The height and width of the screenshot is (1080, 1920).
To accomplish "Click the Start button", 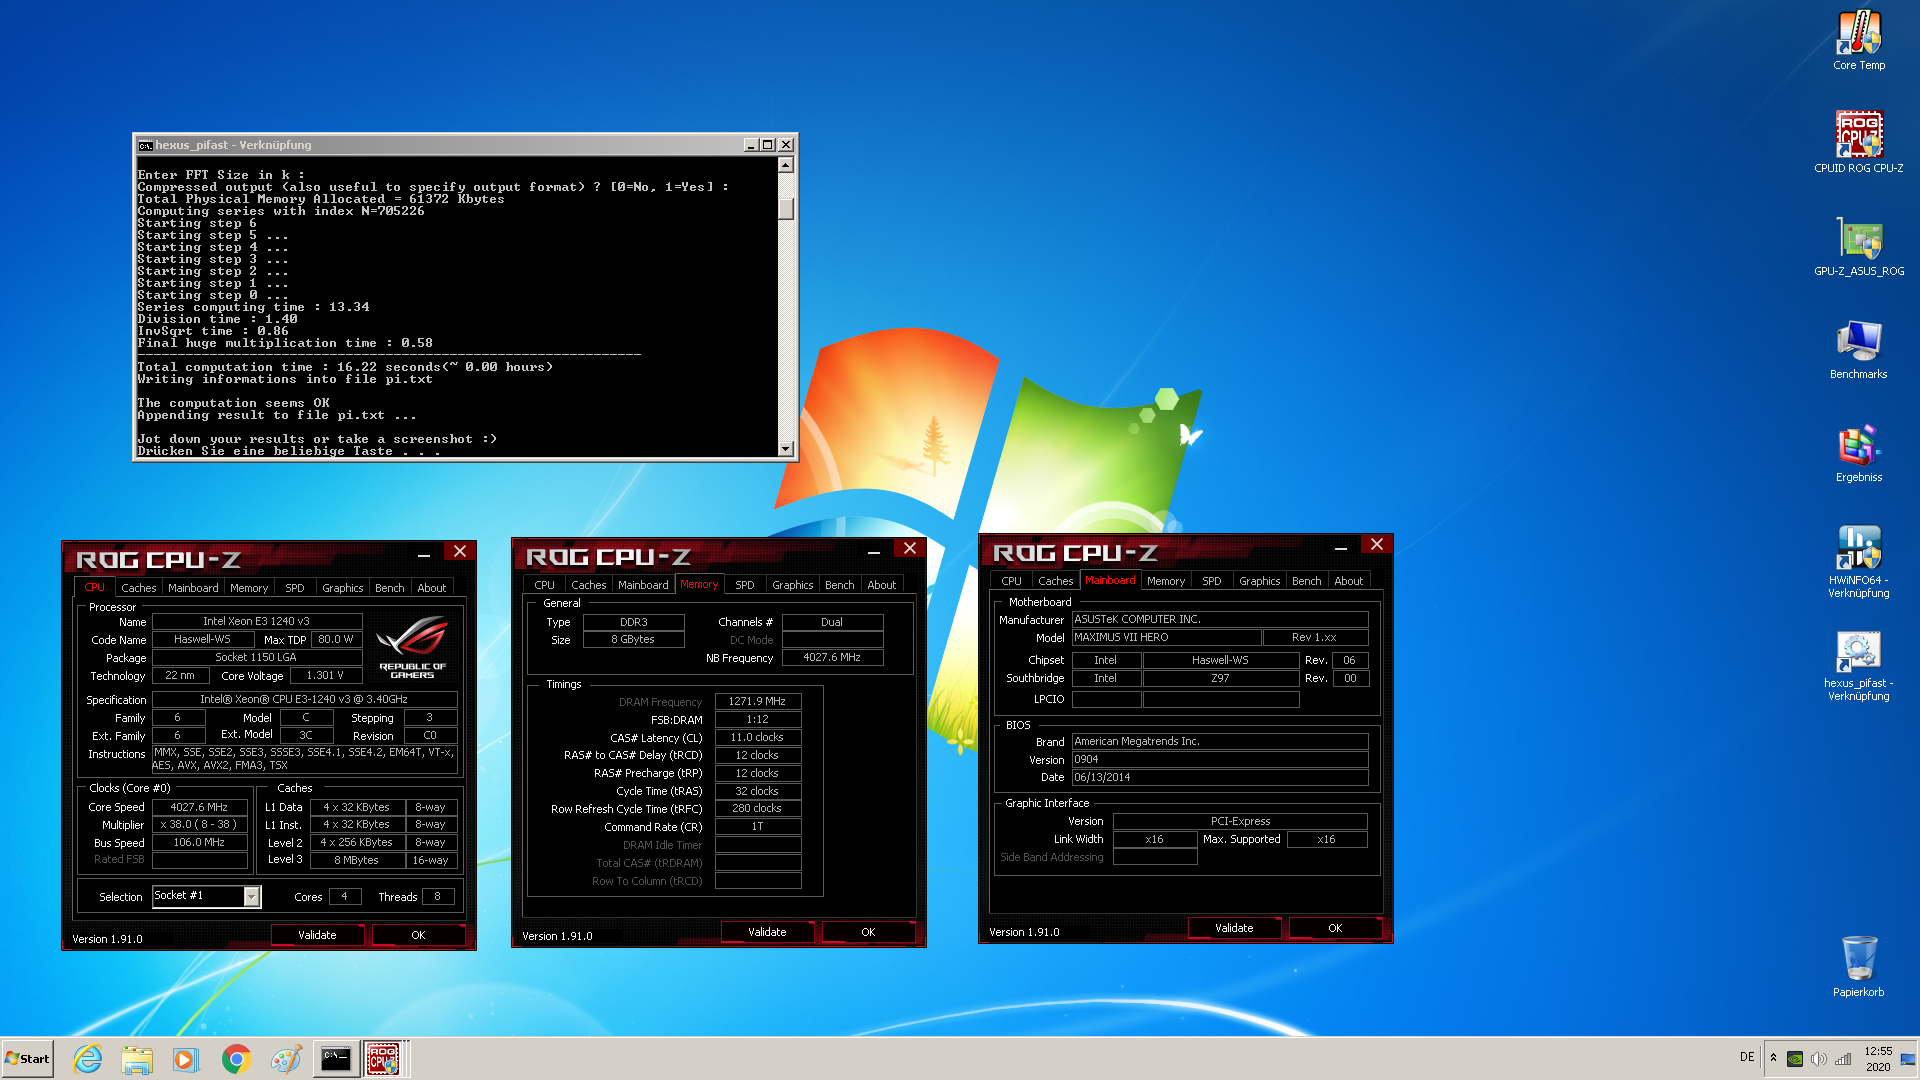I will [27, 1059].
